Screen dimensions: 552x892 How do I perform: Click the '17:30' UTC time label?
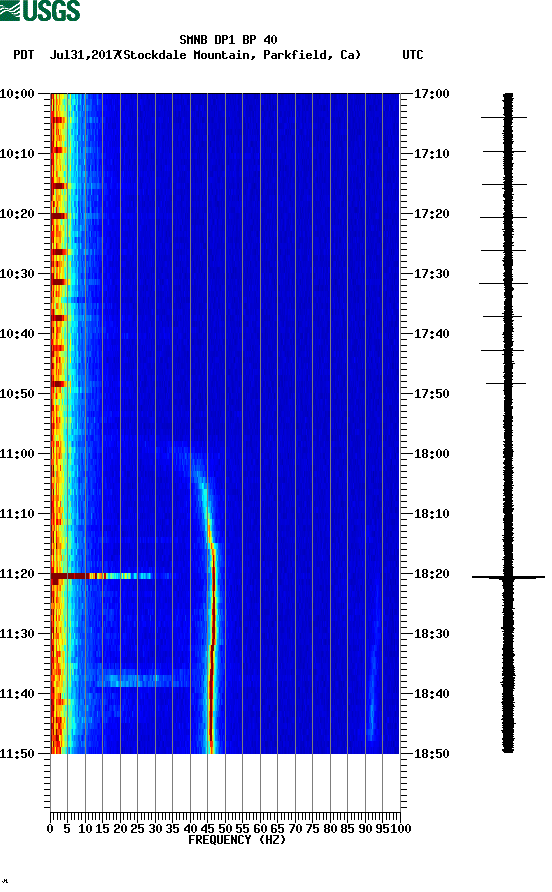[x=431, y=274]
